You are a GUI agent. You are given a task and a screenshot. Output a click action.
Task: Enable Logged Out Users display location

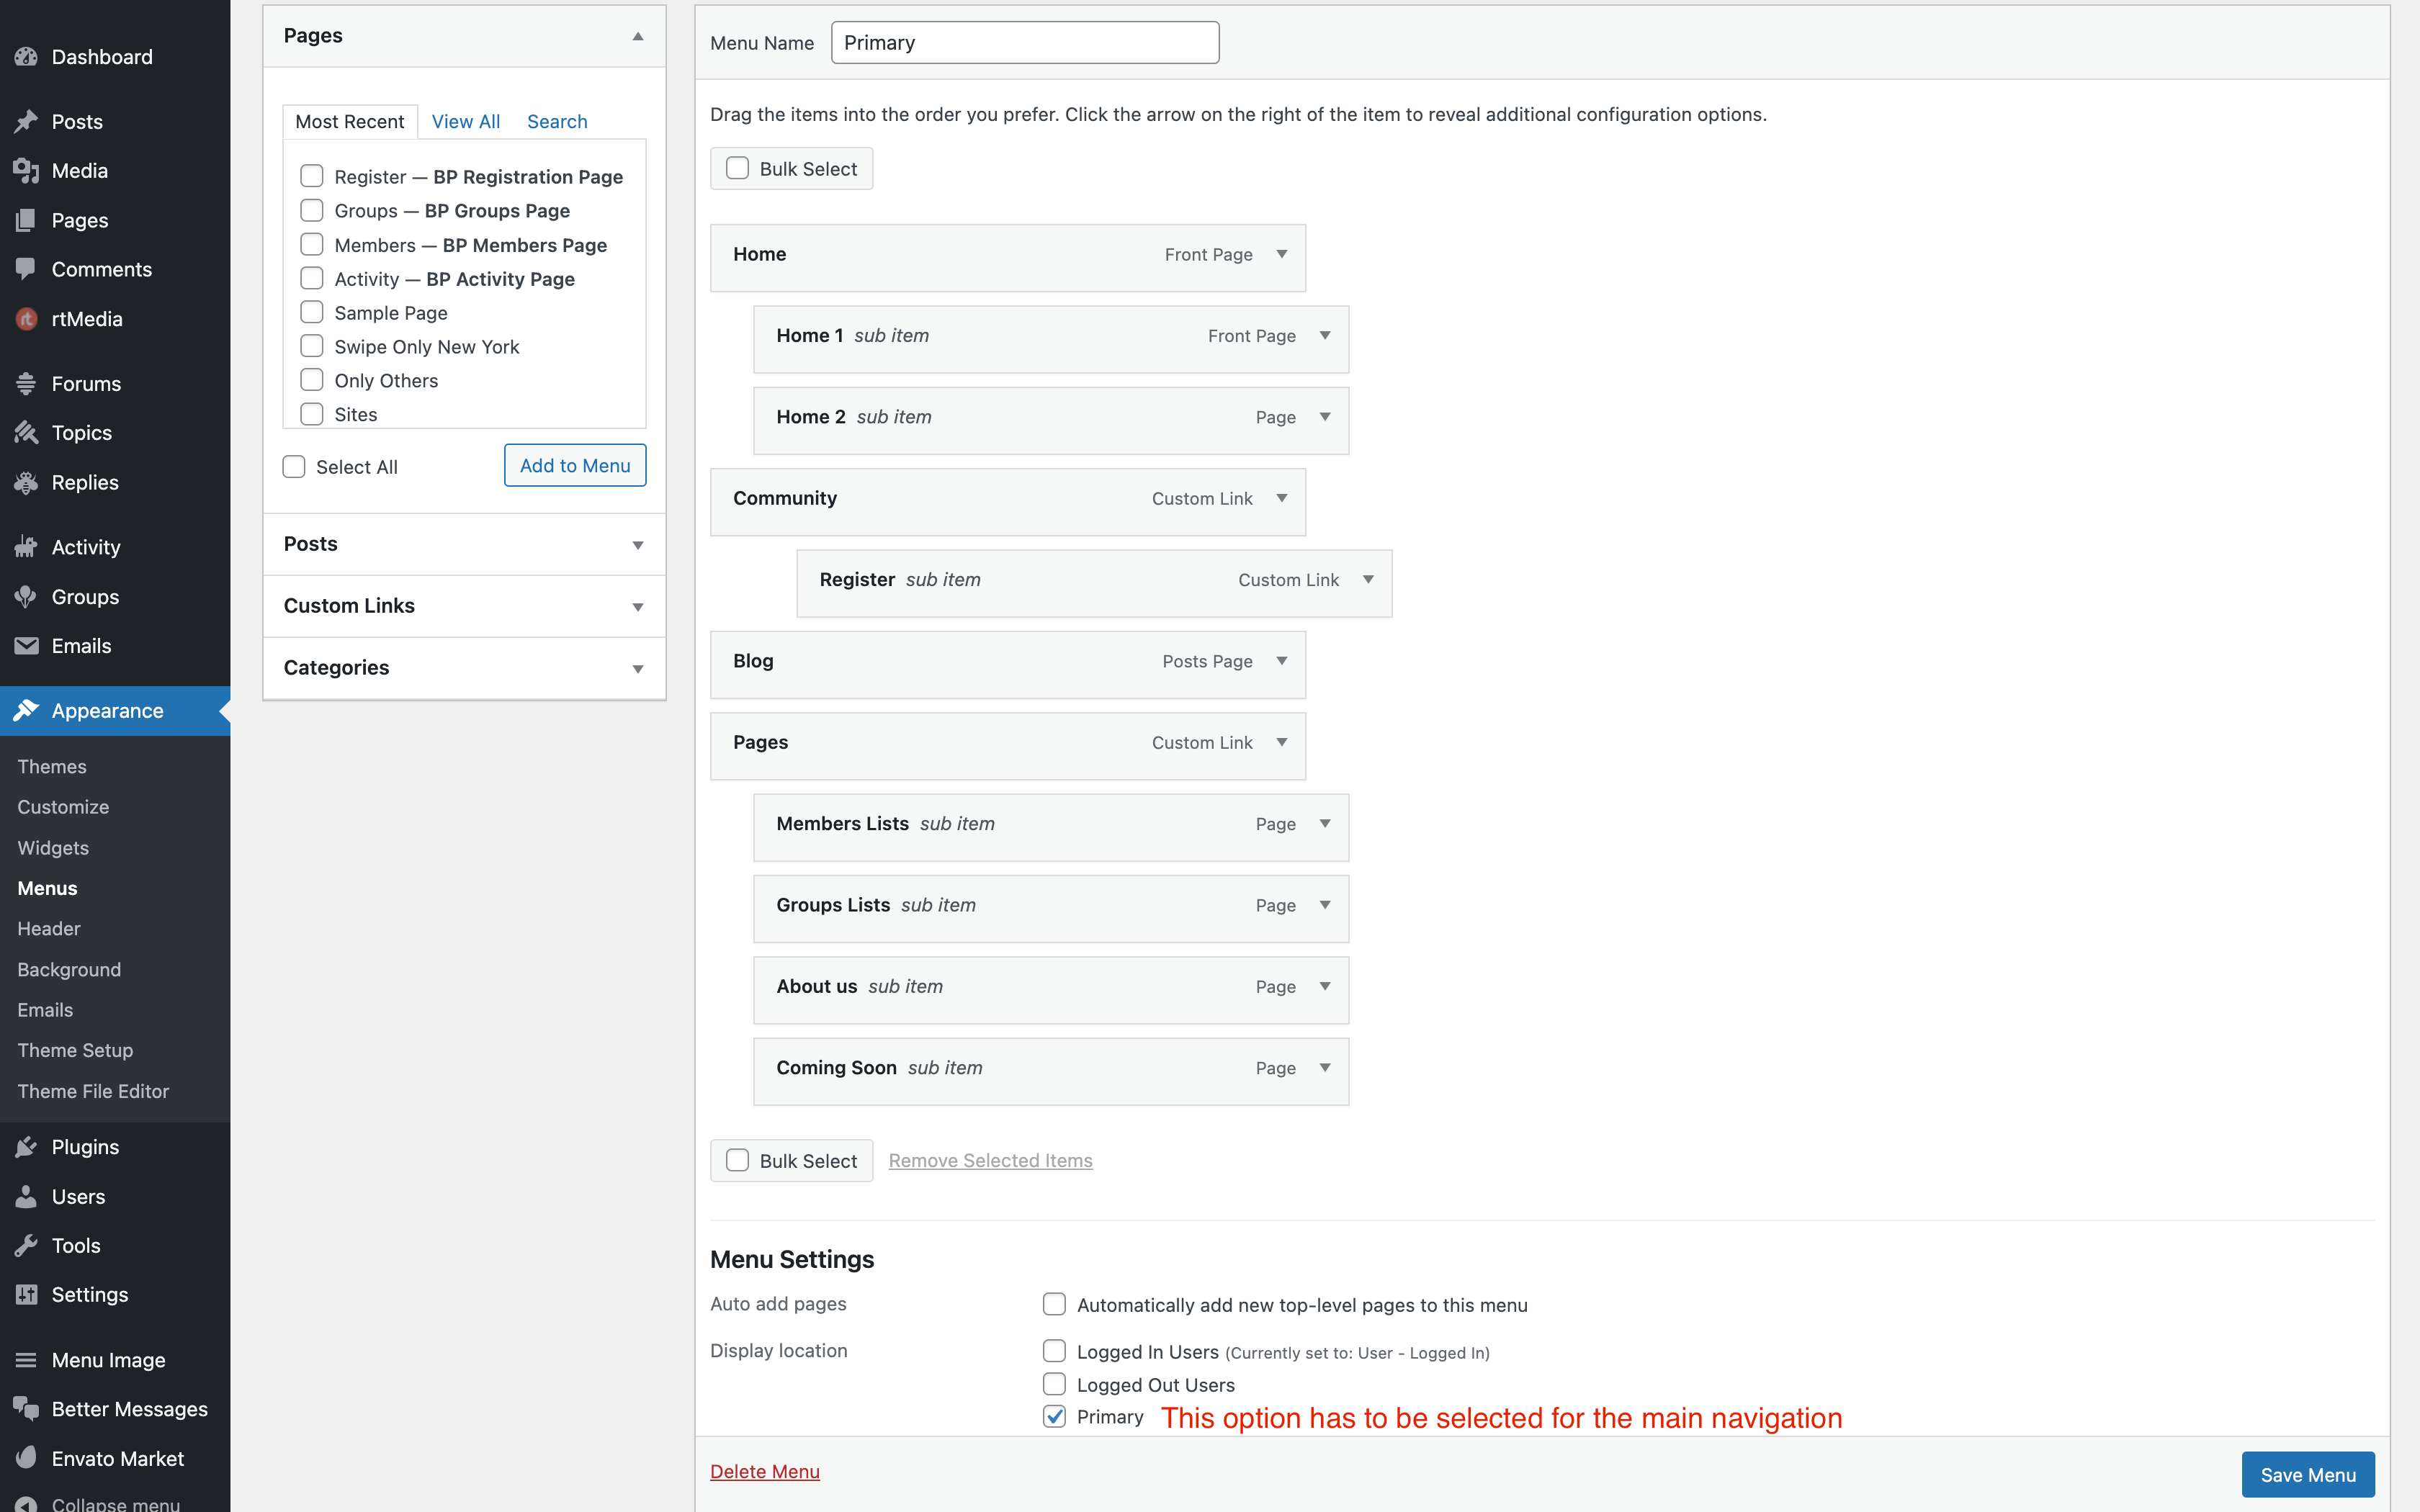pos(1054,1384)
